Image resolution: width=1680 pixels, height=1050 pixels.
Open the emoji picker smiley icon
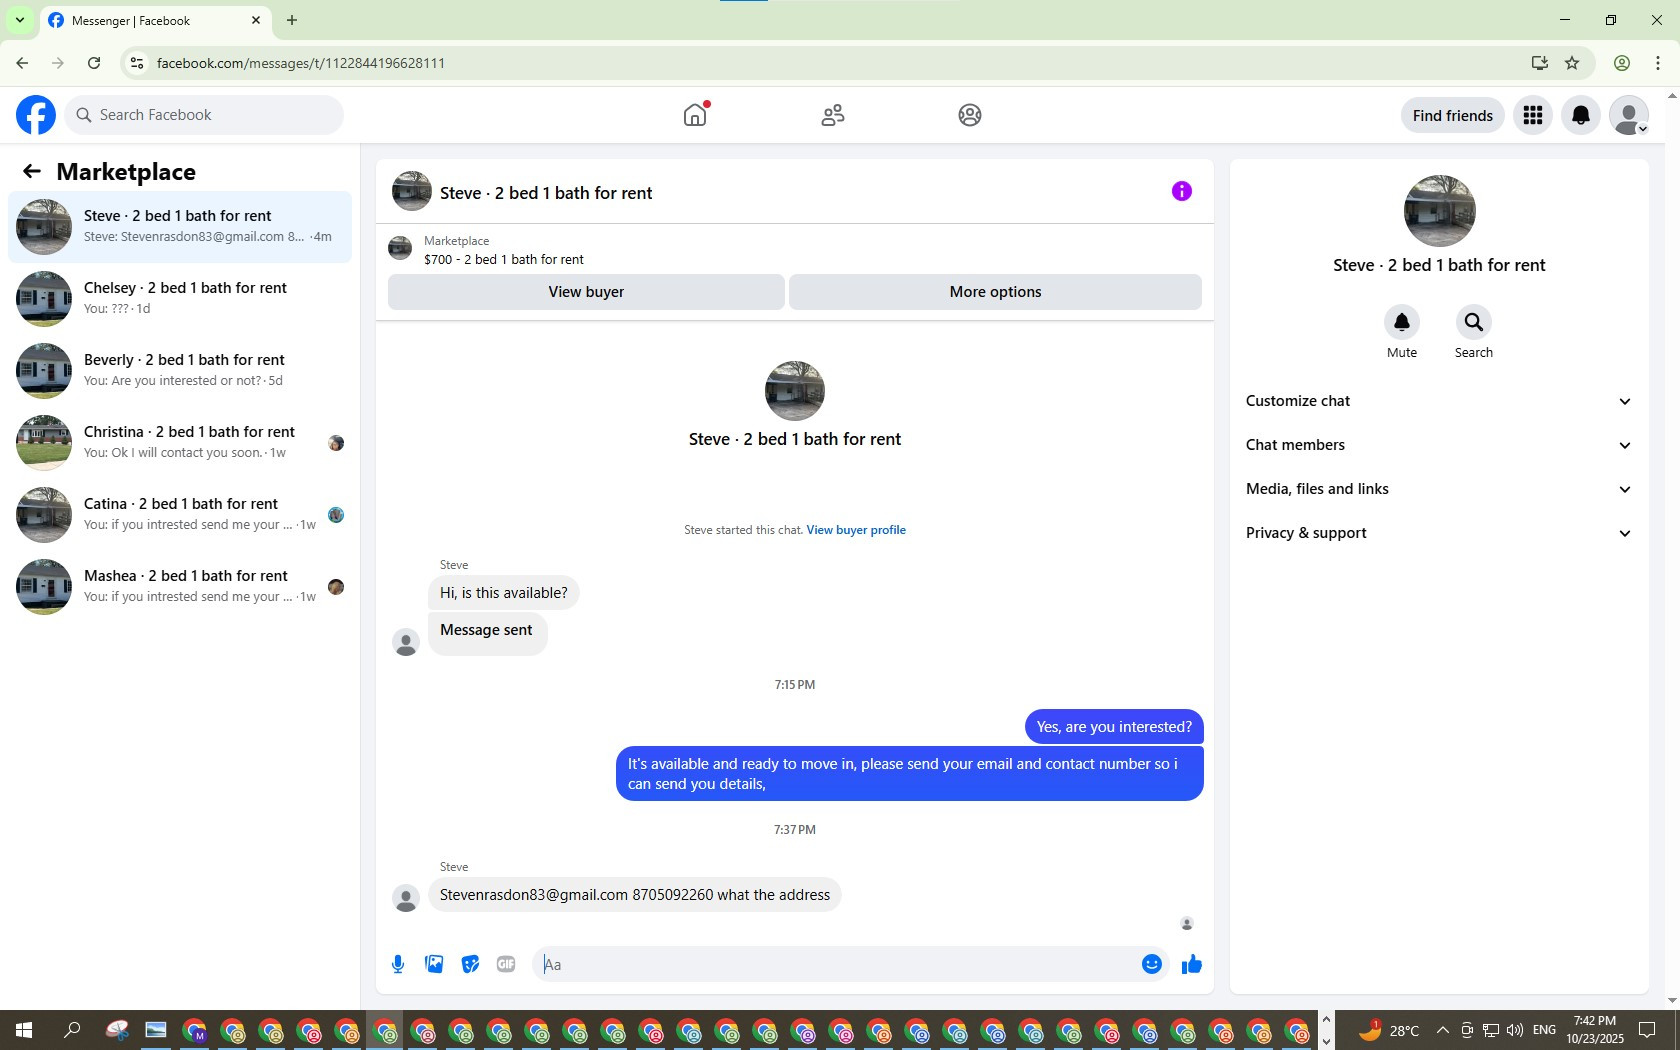[1152, 964]
